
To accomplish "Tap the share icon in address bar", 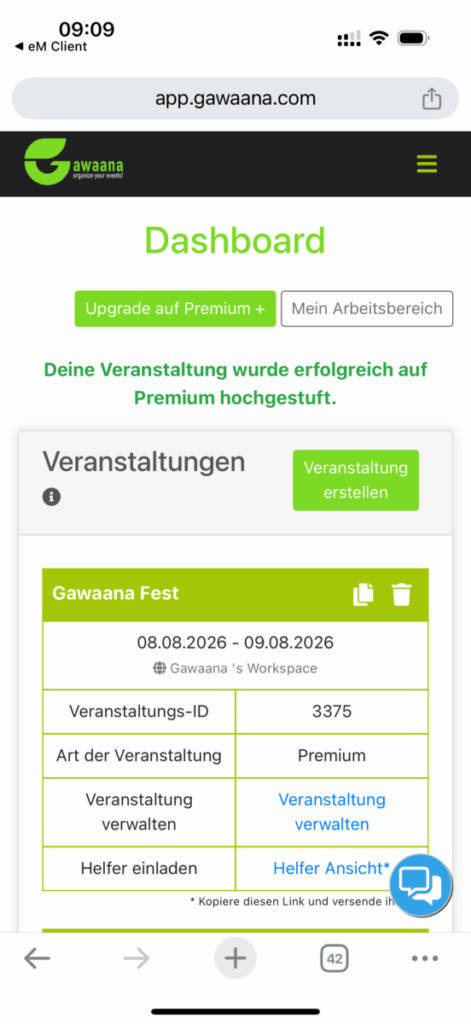I will 431,99.
